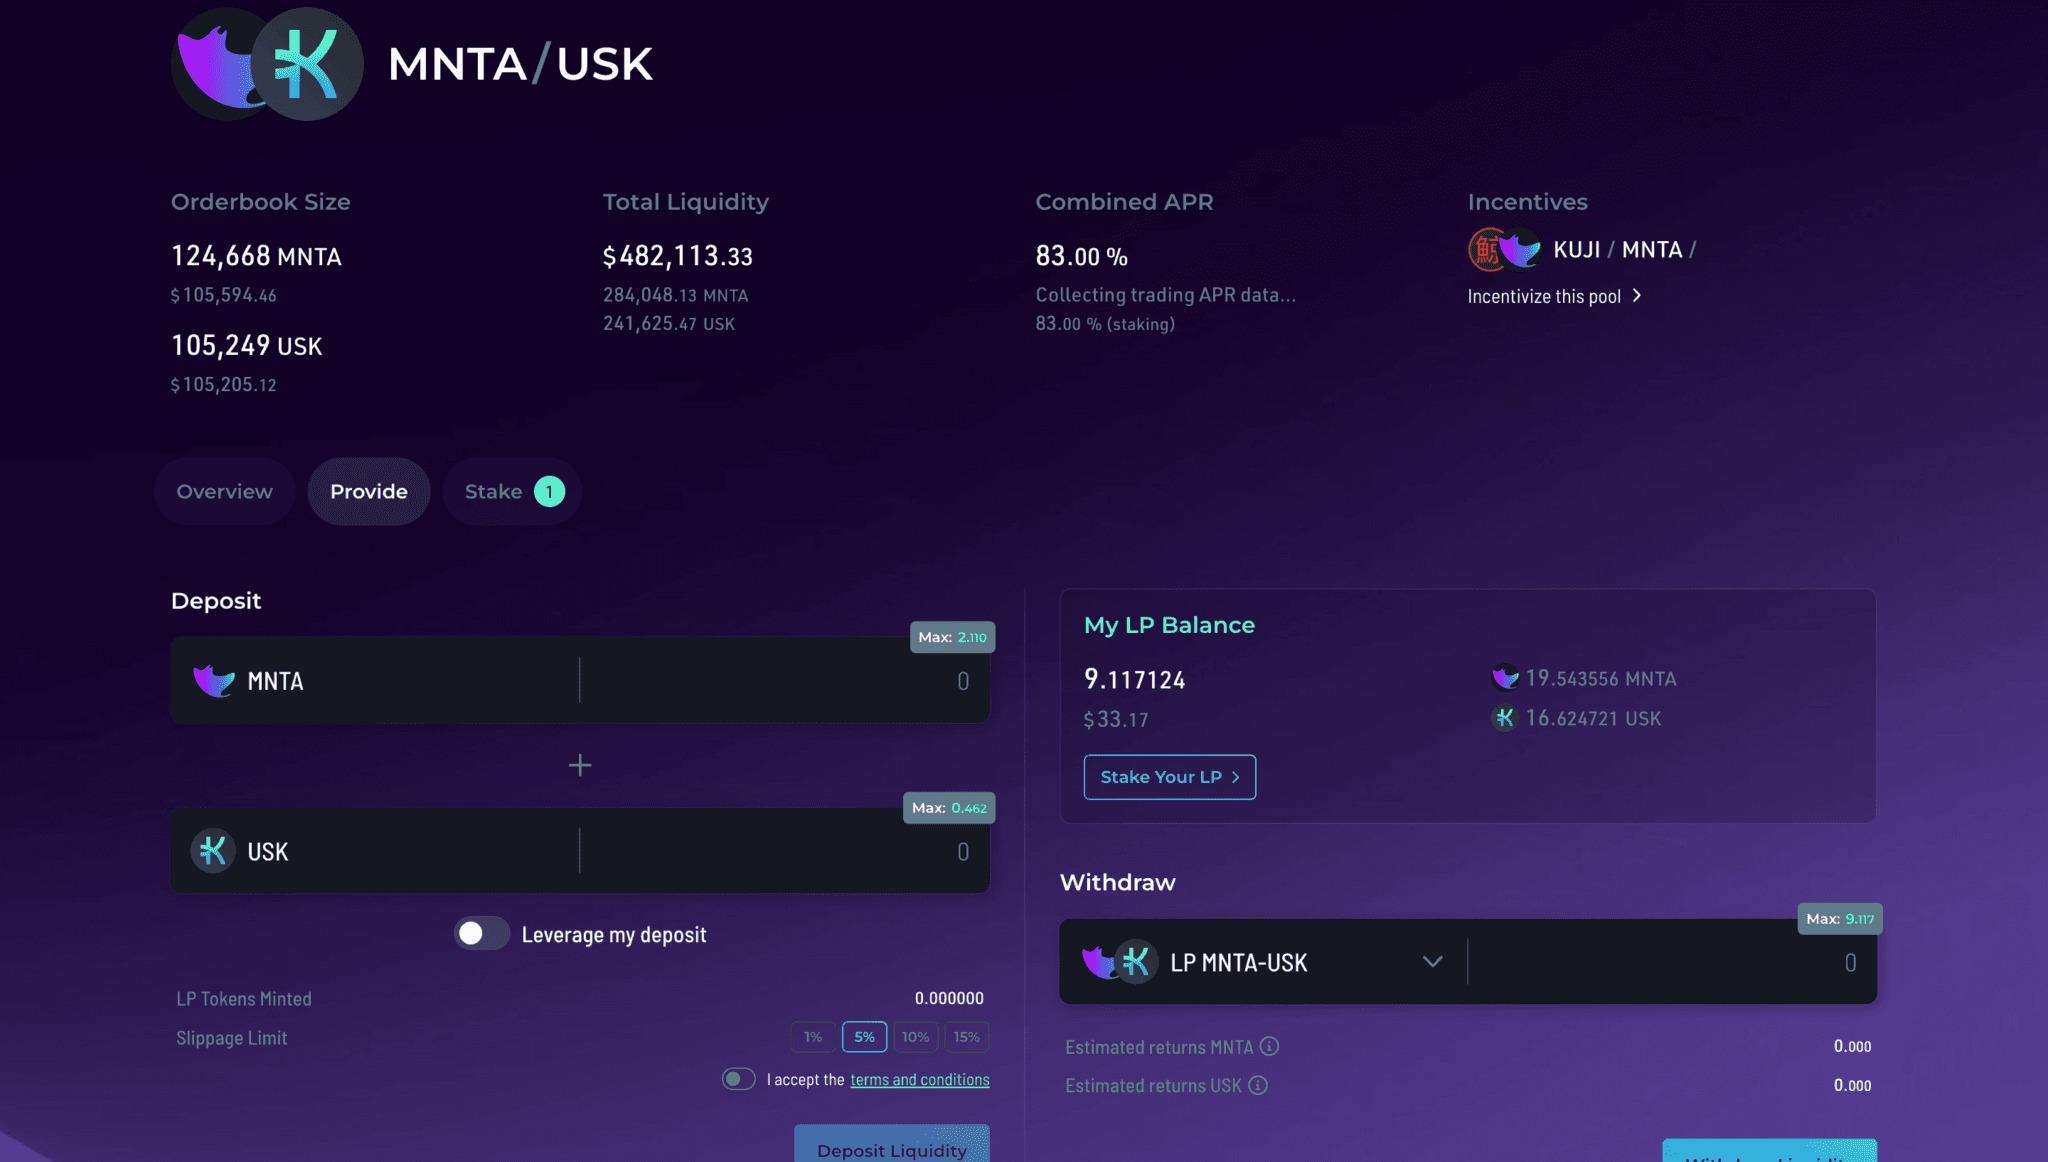The width and height of the screenshot is (2048, 1162).
Task: Set MNTA deposit to Max 2.110
Action: (x=952, y=637)
